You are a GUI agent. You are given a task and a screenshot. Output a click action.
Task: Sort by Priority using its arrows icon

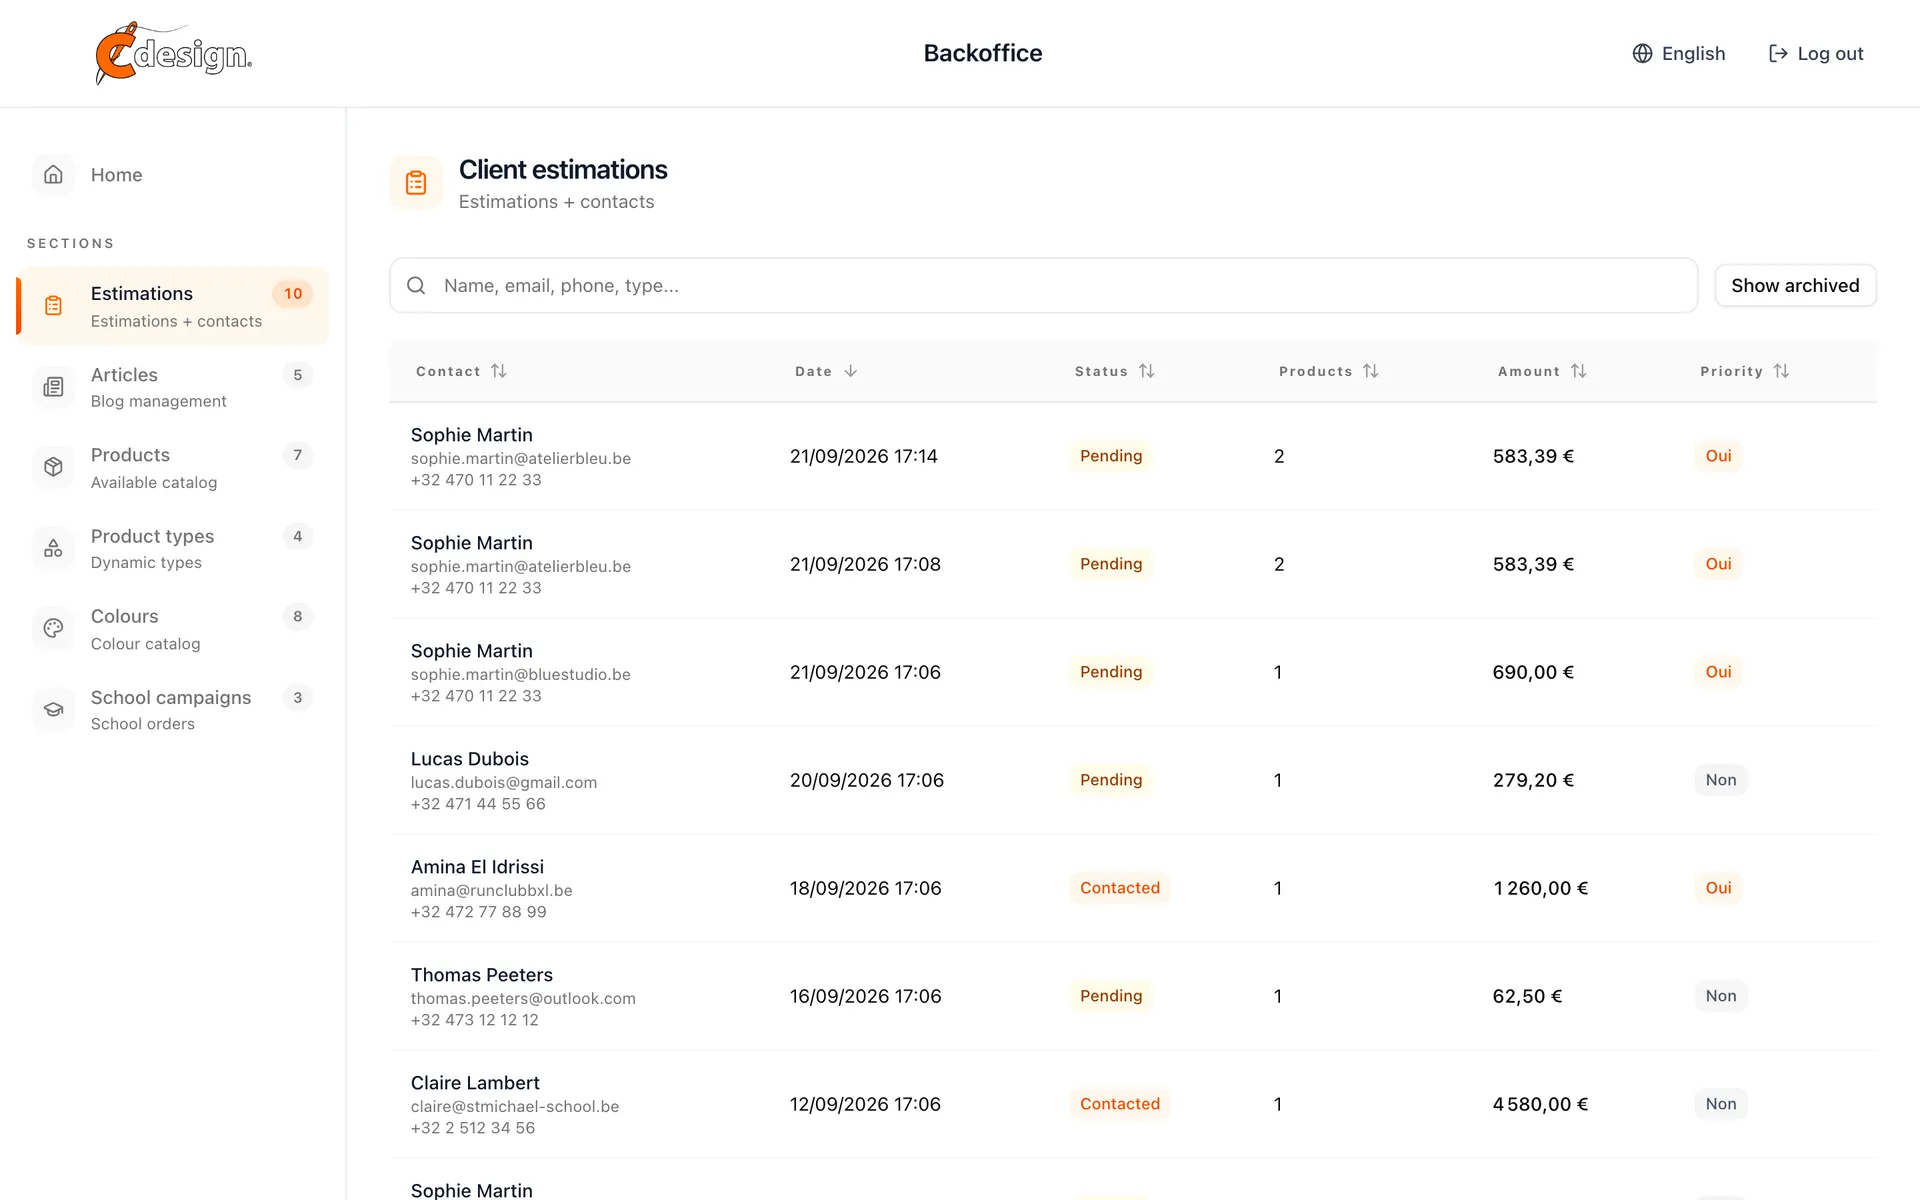pyautogui.click(x=1782, y=371)
